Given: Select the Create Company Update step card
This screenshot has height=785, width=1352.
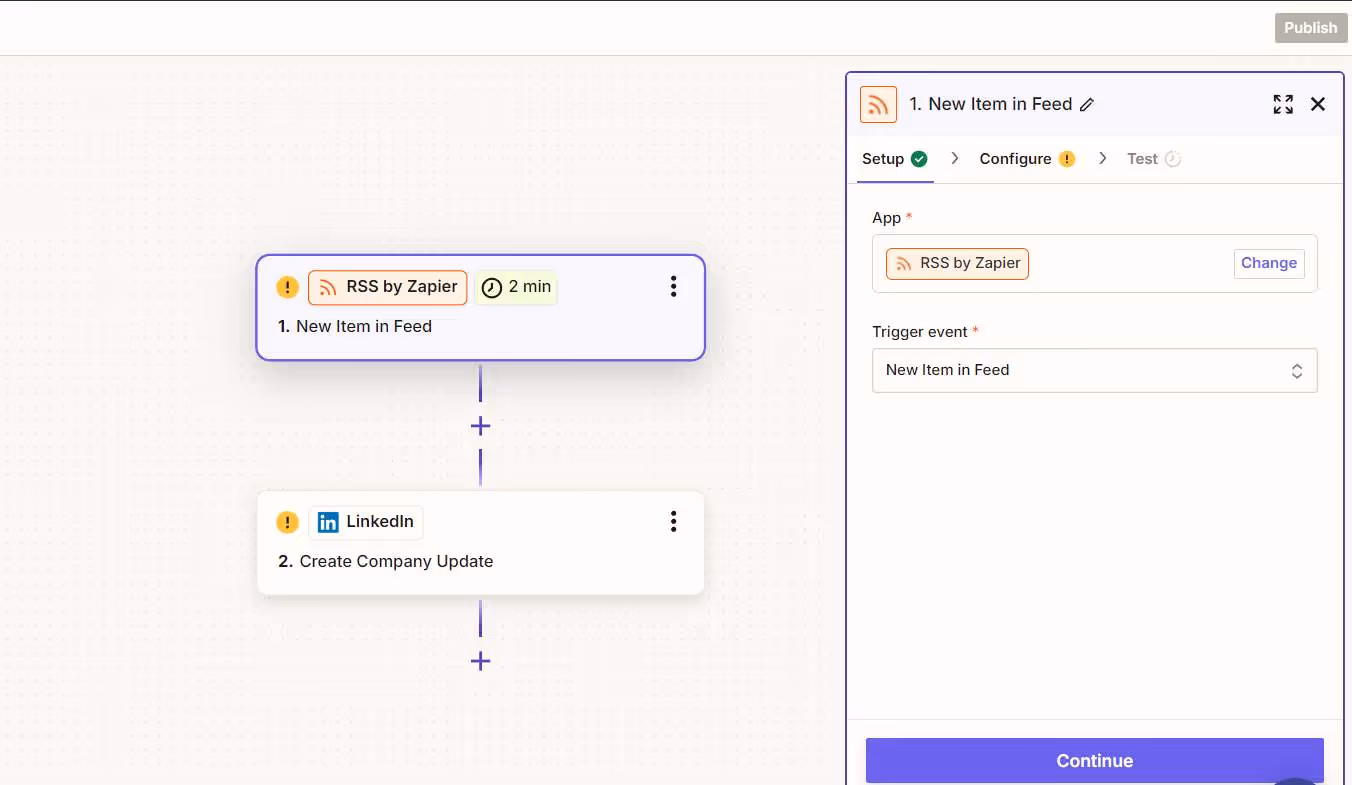Looking at the screenshot, I should pyautogui.click(x=480, y=560).
